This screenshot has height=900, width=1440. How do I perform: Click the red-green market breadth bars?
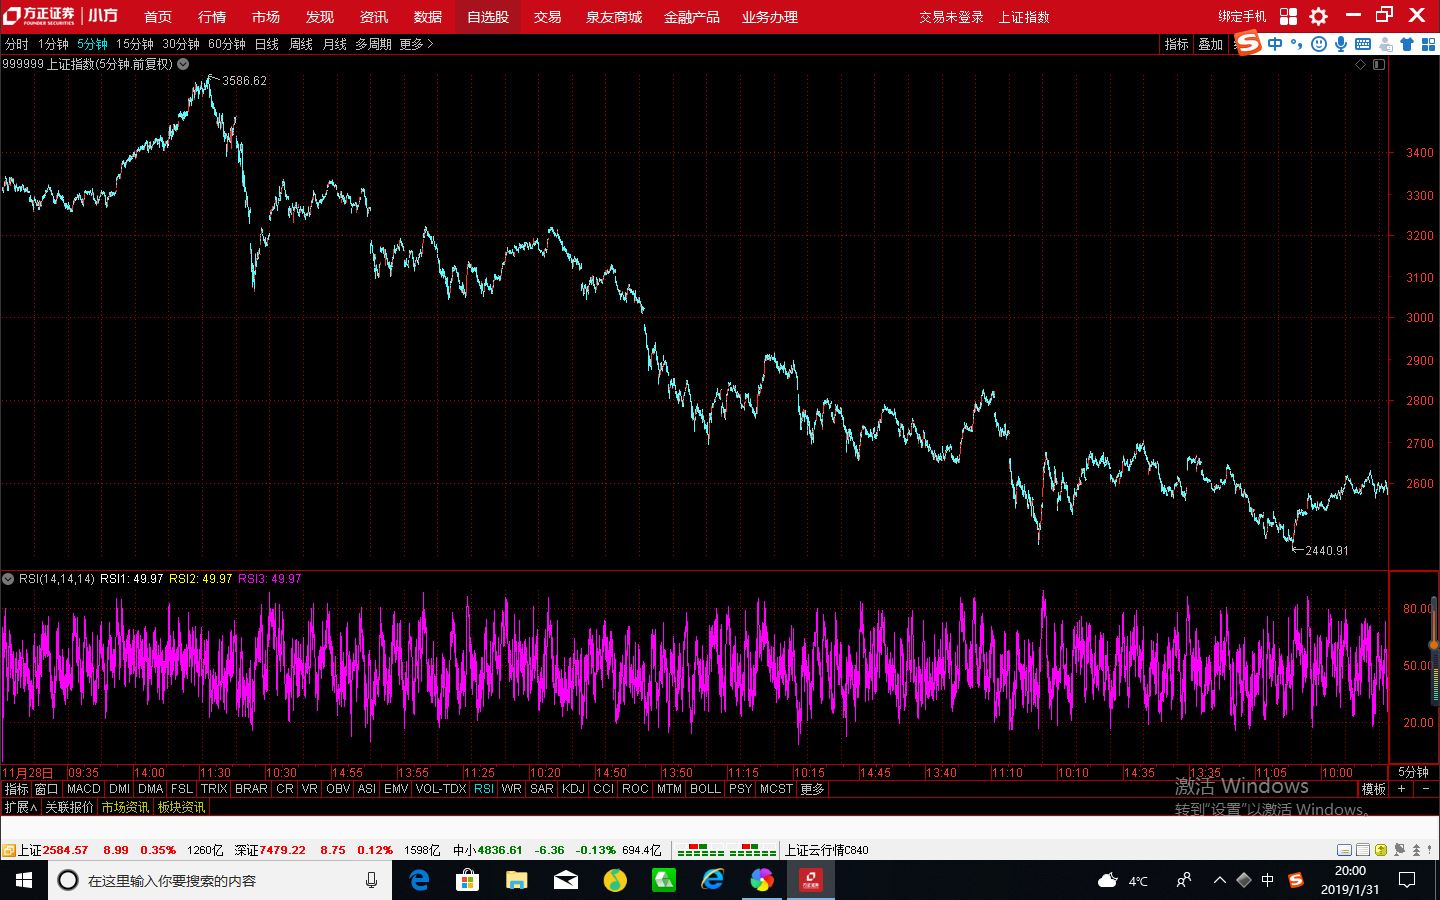click(726, 850)
